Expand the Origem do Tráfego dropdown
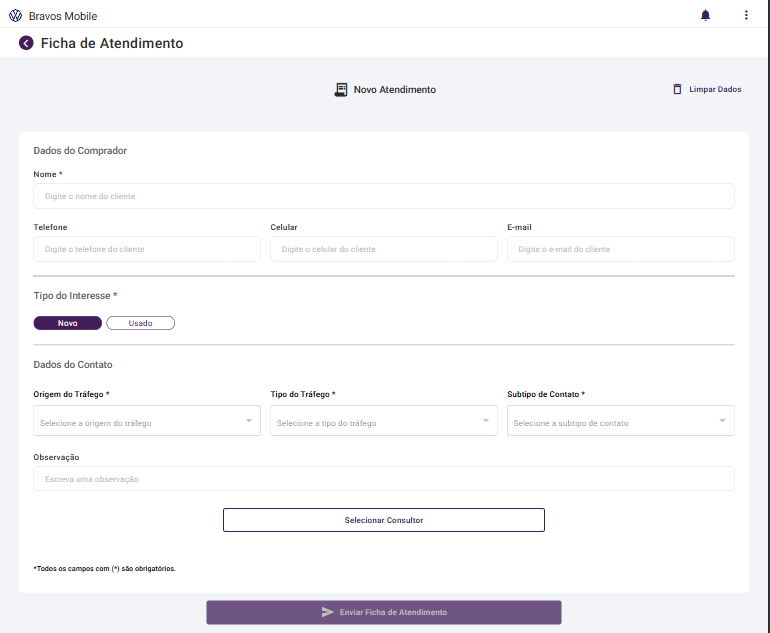 click(147, 421)
